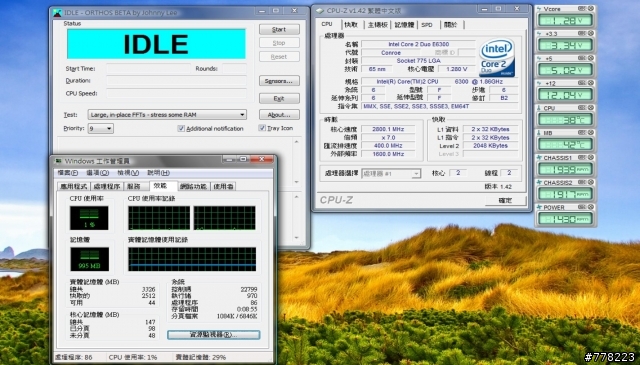Open the Test type dropdown in ORTHOS
The width and height of the screenshot is (640, 365).
pyautogui.click(x=167, y=115)
